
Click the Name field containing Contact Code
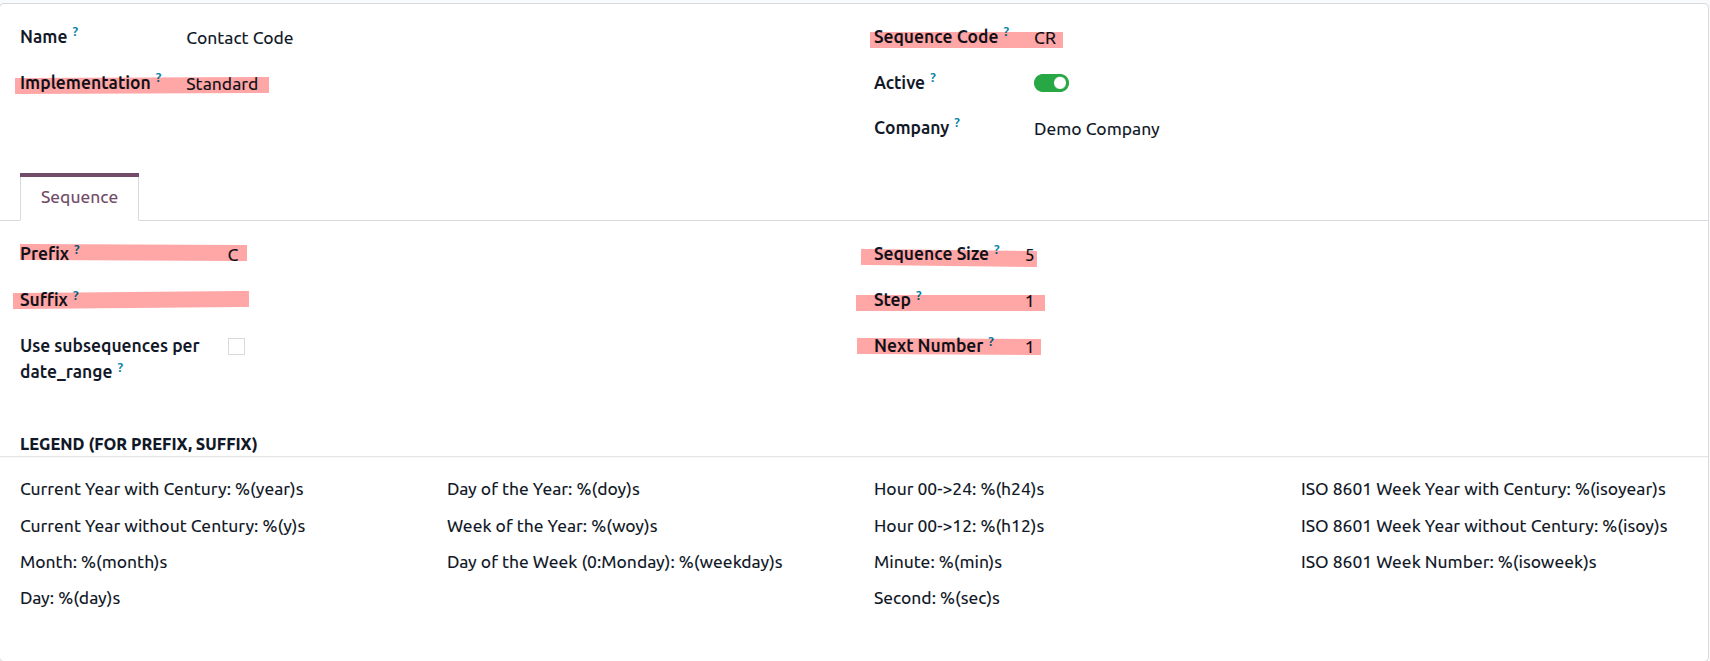(240, 38)
